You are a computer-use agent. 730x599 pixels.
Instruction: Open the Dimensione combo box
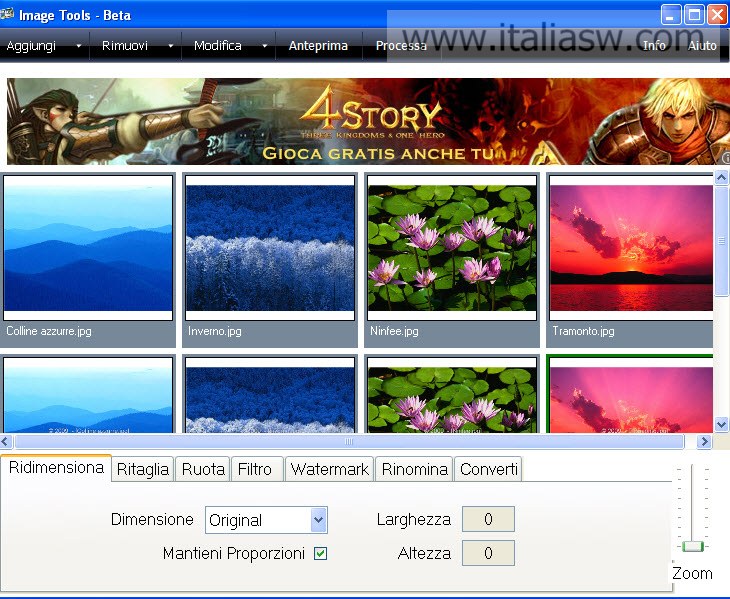(266, 520)
